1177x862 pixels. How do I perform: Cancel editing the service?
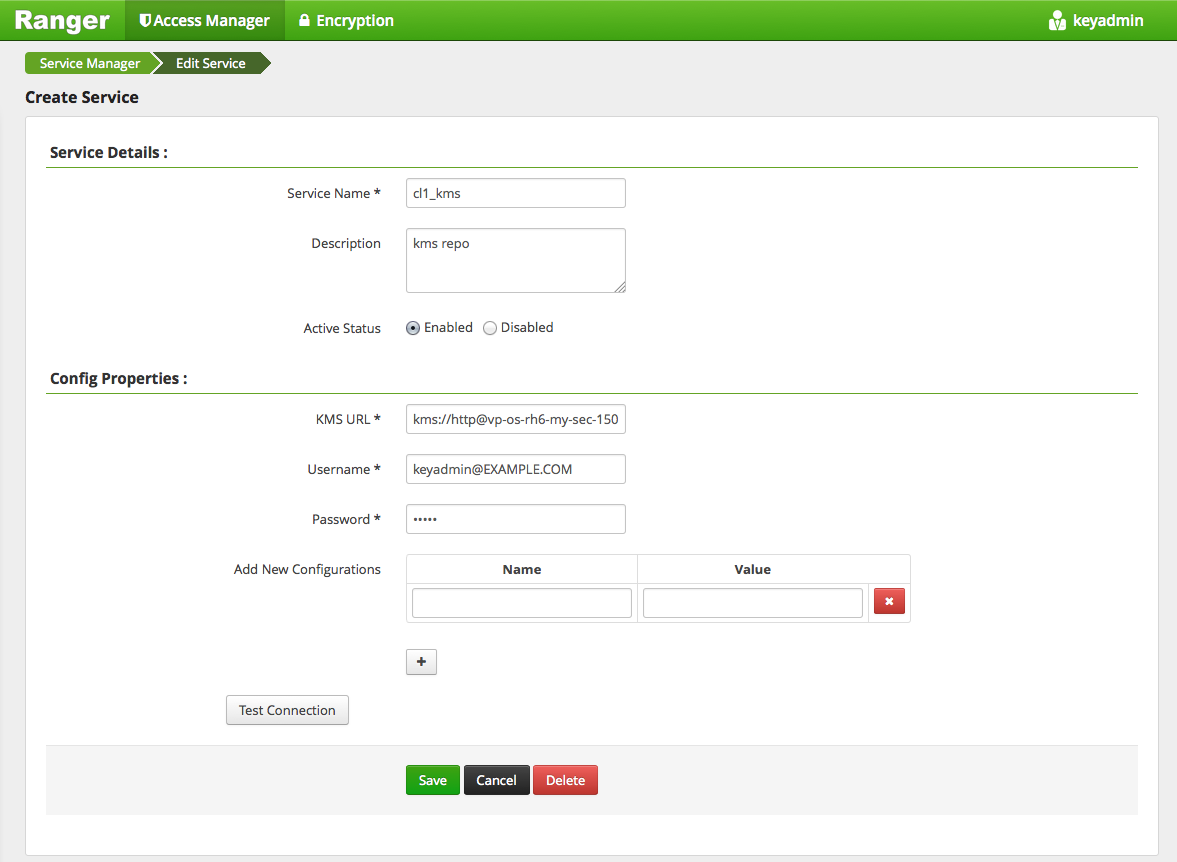[x=496, y=780]
